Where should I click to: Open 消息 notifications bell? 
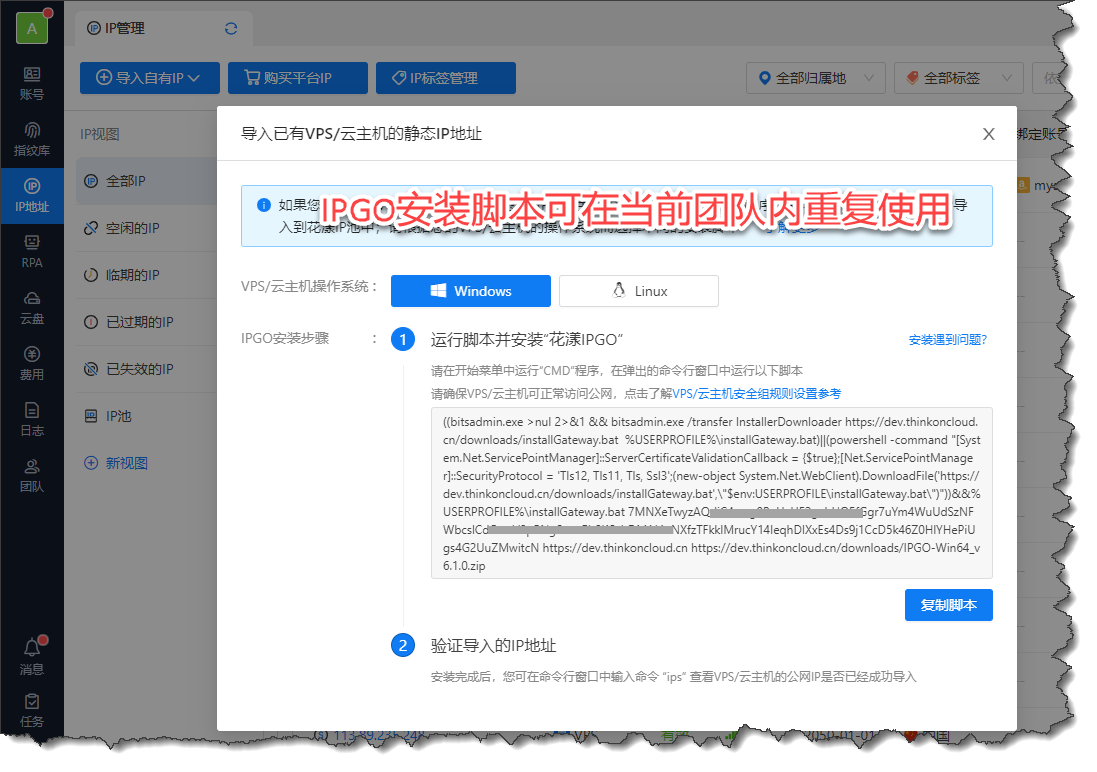click(x=32, y=656)
